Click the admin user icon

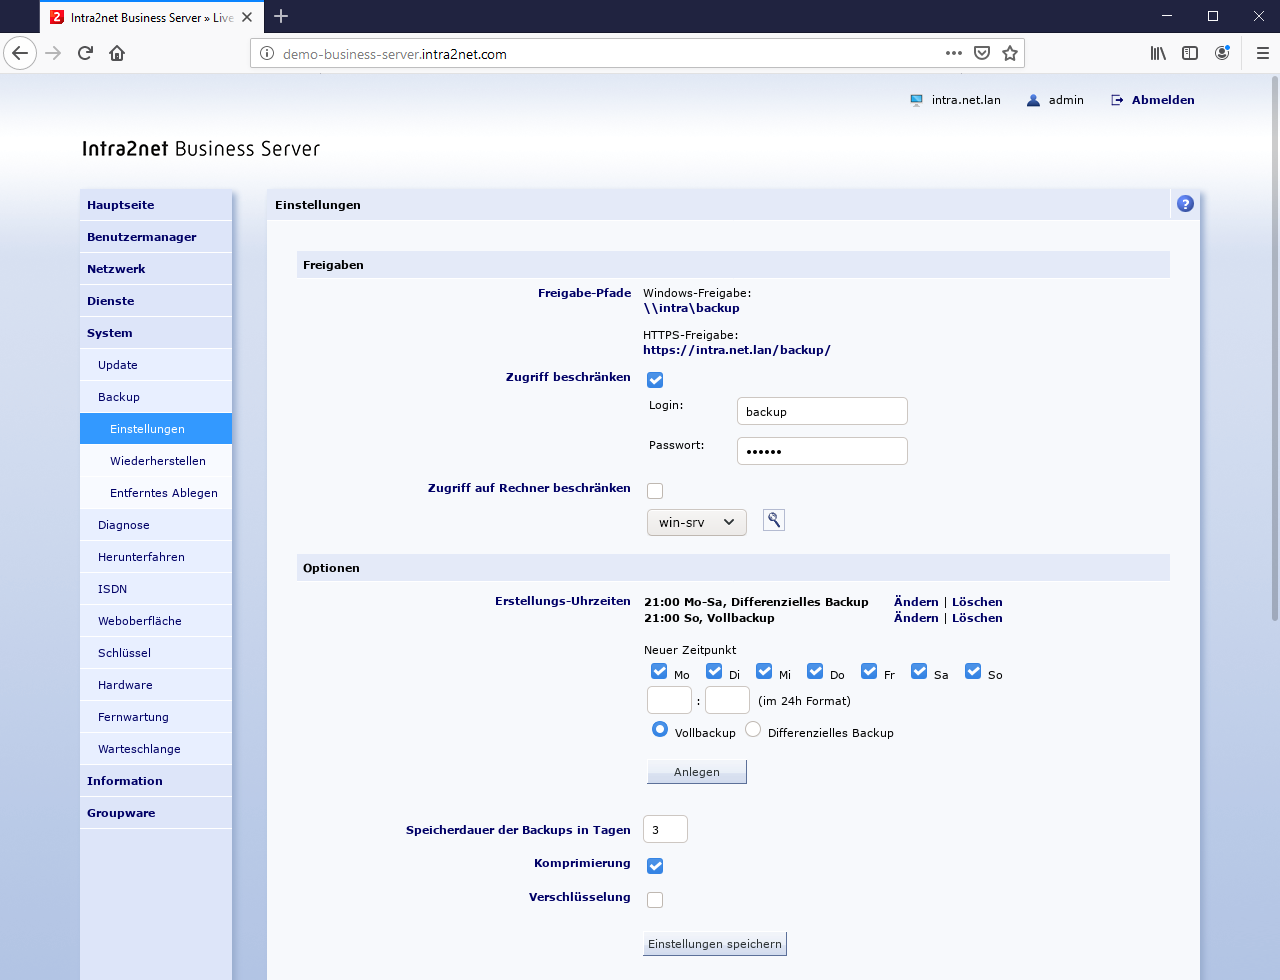tap(1033, 100)
